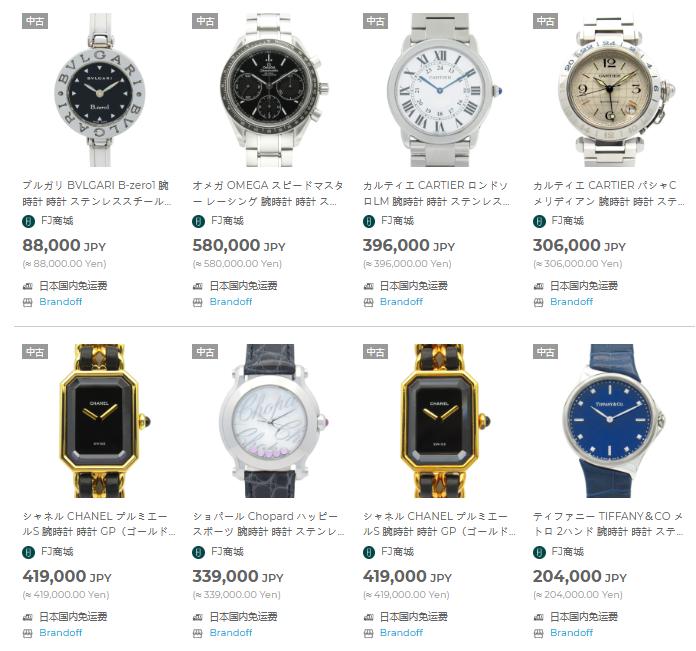Click shipping truck icon under 580,000 JPY price
The height and width of the screenshot is (651, 696).
[x=198, y=286]
